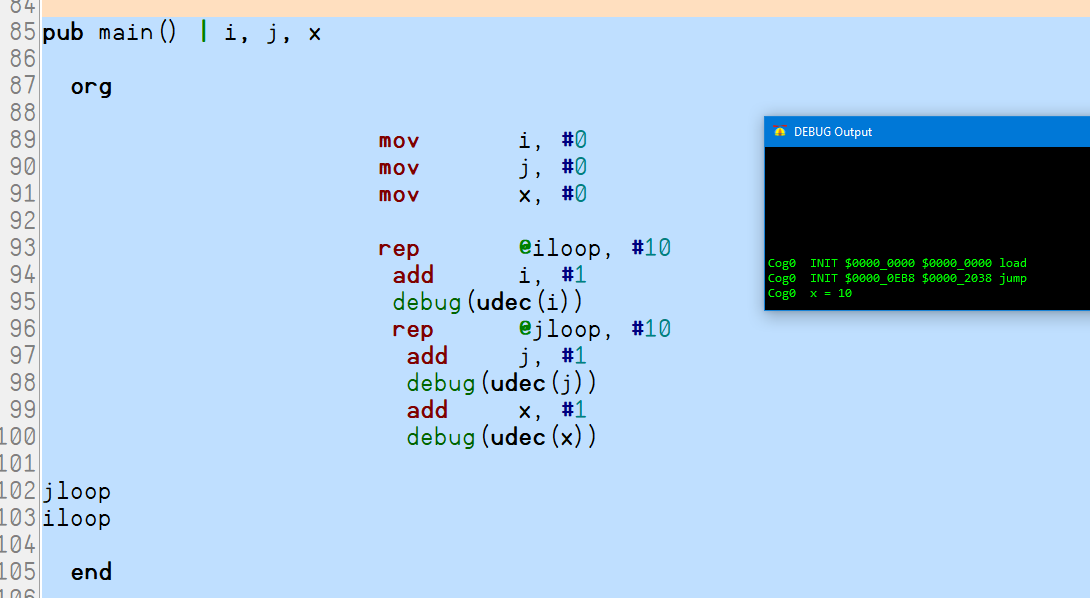This screenshot has width=1090, height=598.
Task: Click the DEBUG Output window icon
Action: (780, 132)
